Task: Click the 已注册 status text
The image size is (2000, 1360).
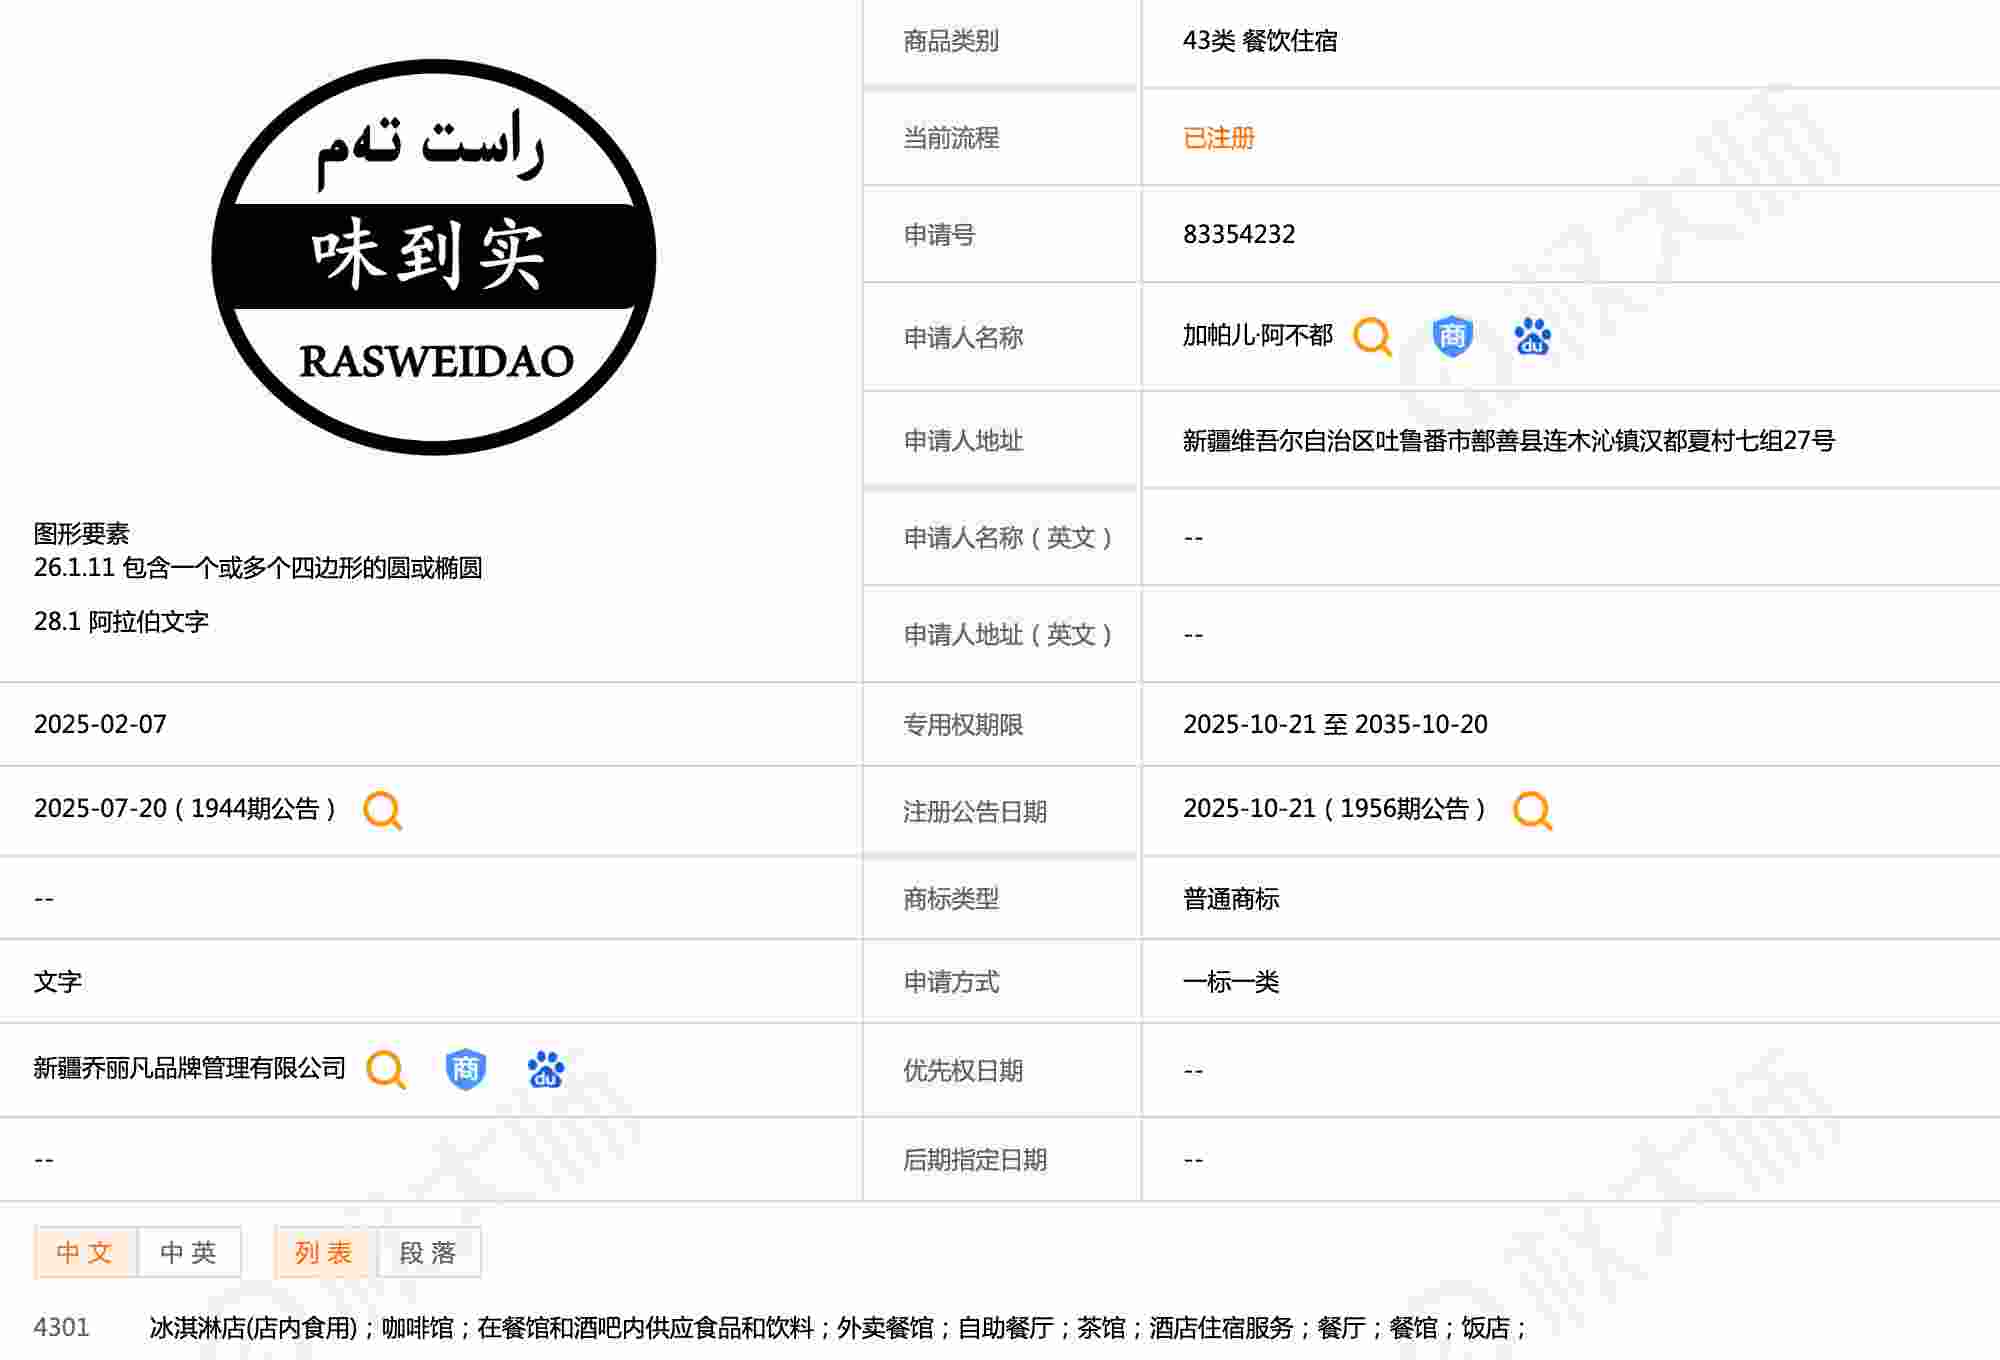Action: [x=1218, y=138]
